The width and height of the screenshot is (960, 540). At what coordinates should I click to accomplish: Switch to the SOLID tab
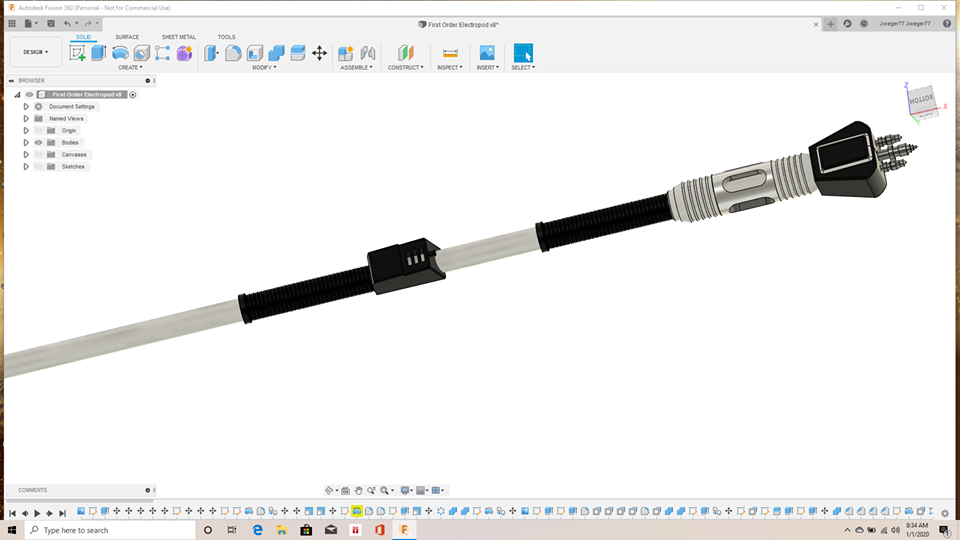83,37
